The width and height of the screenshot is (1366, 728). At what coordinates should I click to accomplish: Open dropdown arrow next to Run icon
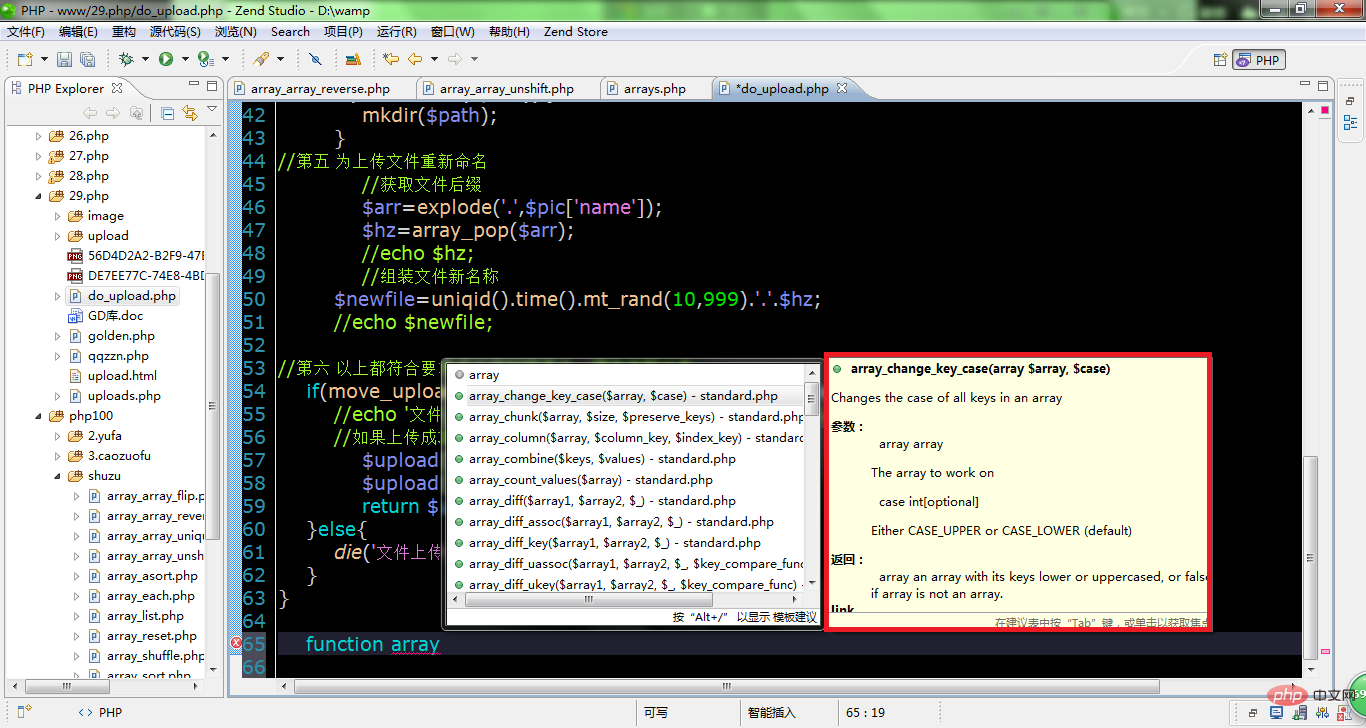point(185,60)
